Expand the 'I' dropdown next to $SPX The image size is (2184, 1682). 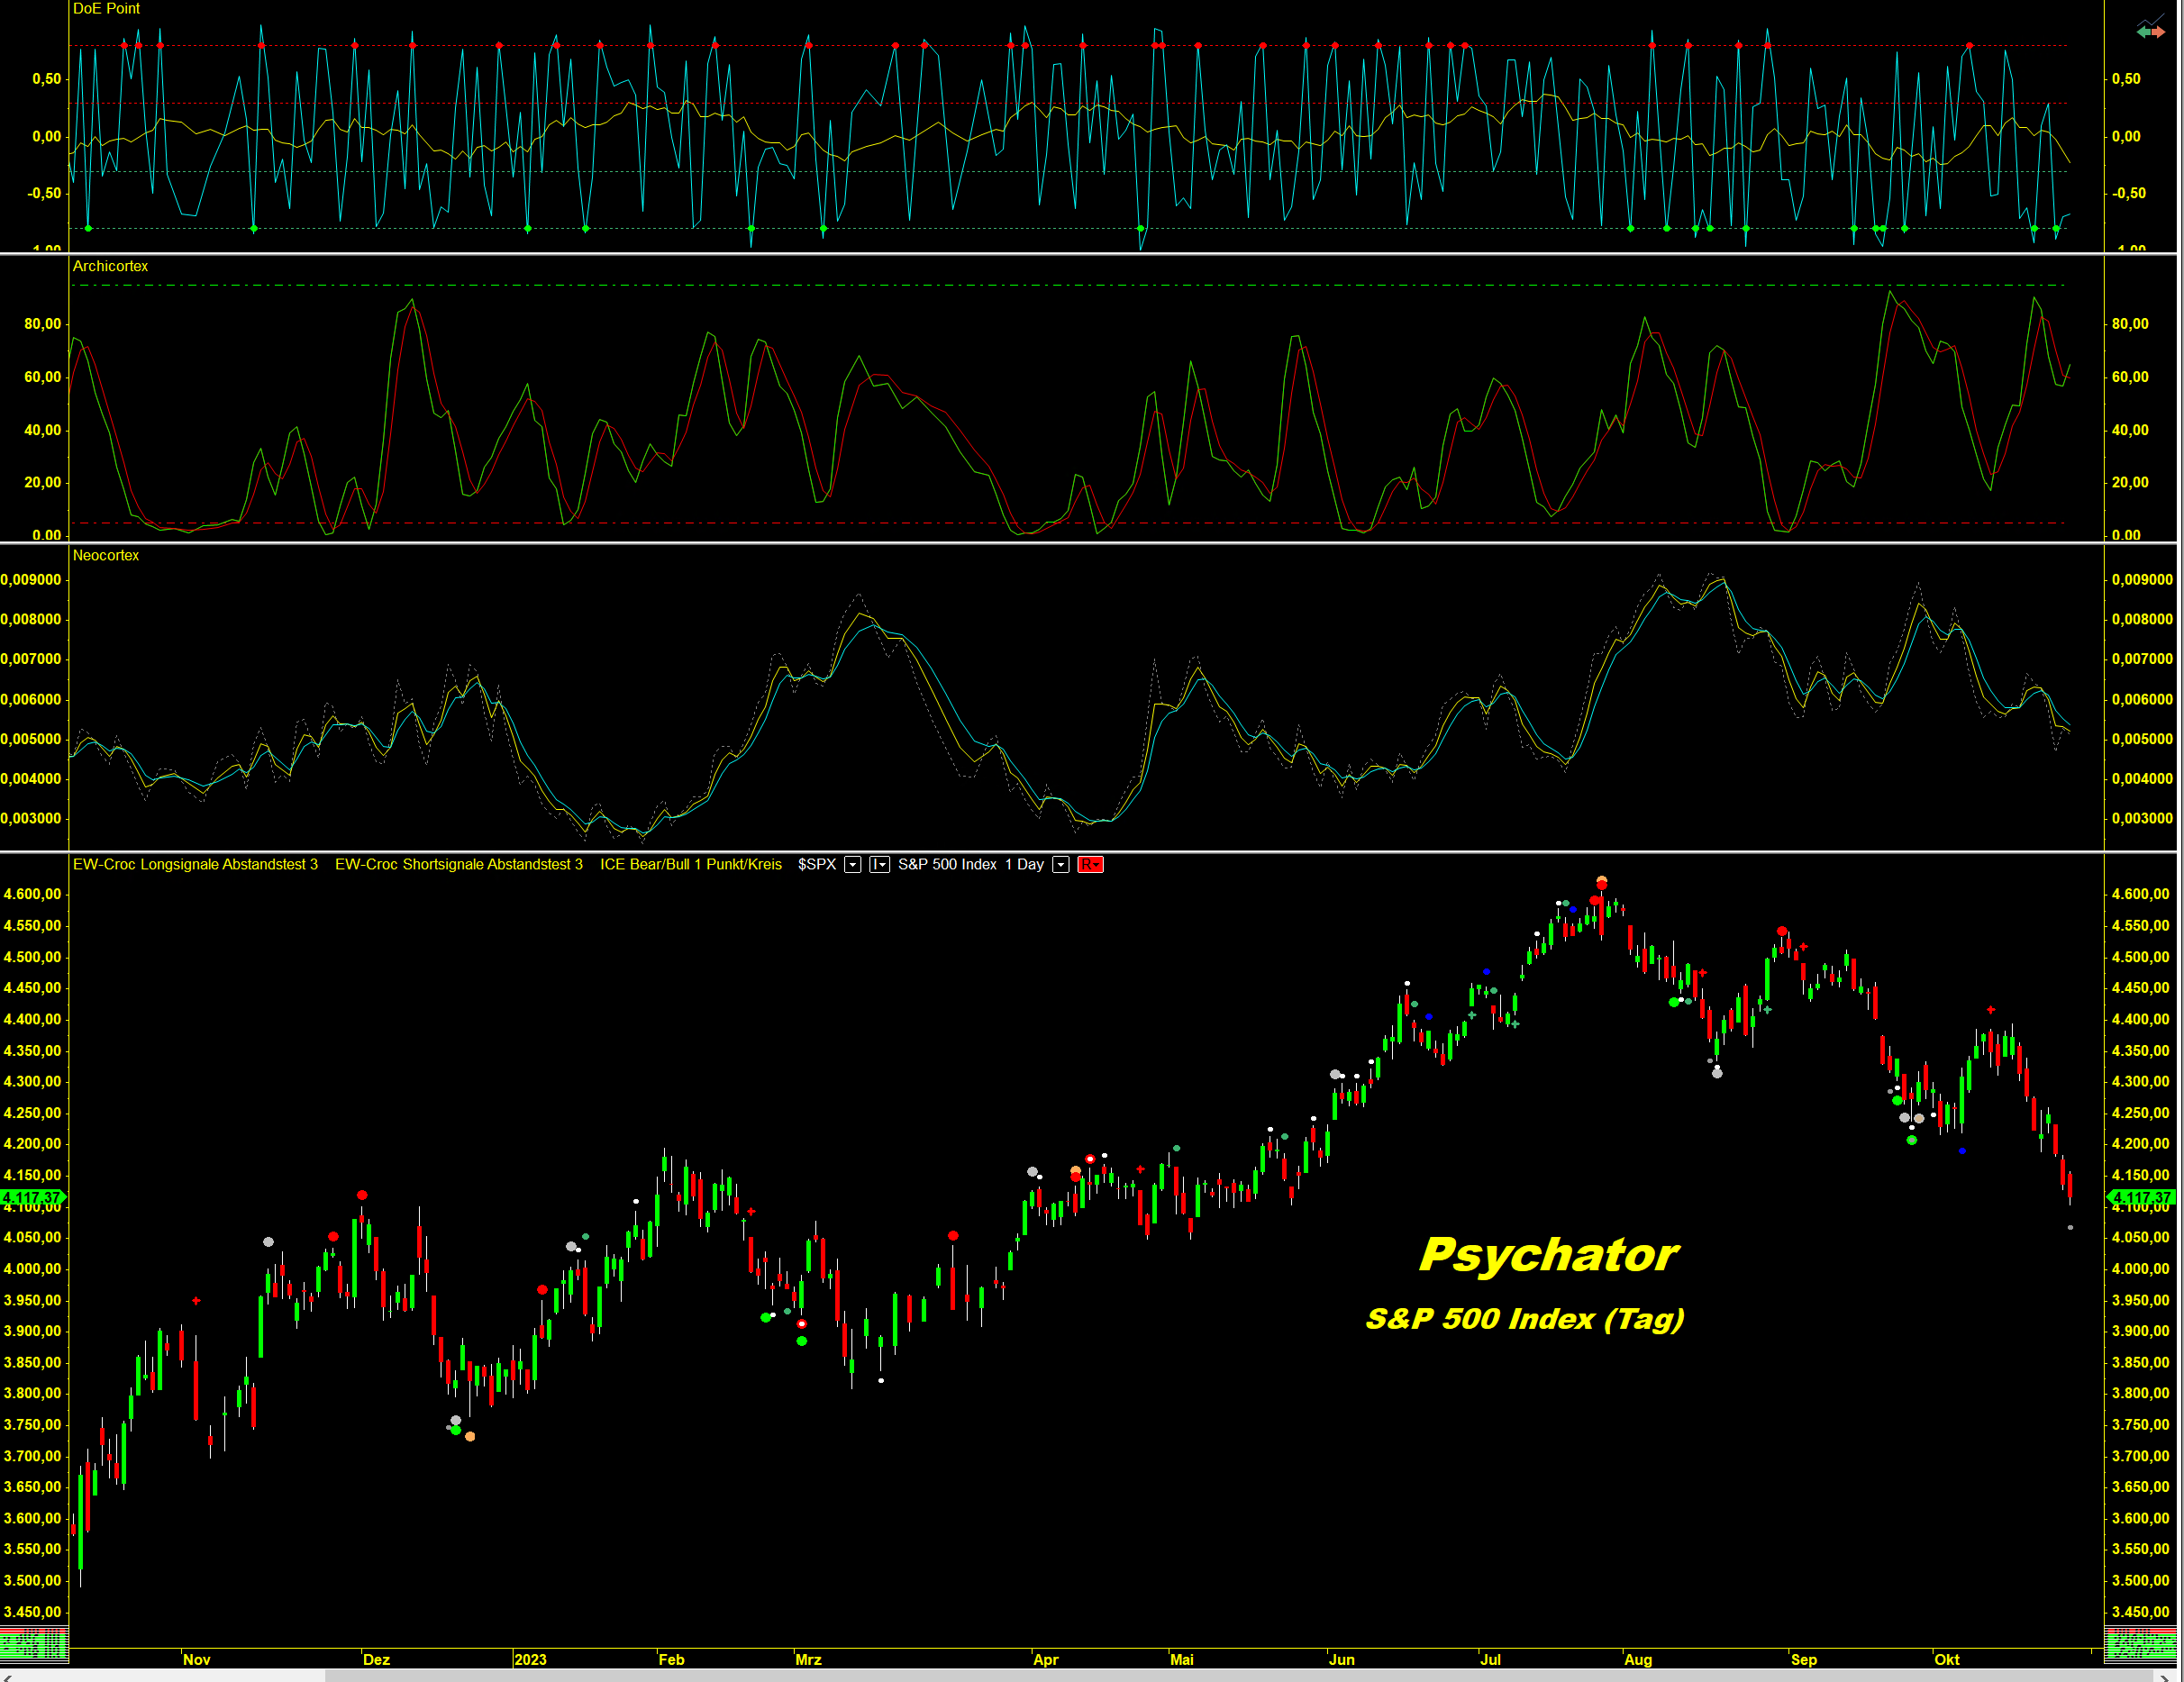click(x=883, y=864)
